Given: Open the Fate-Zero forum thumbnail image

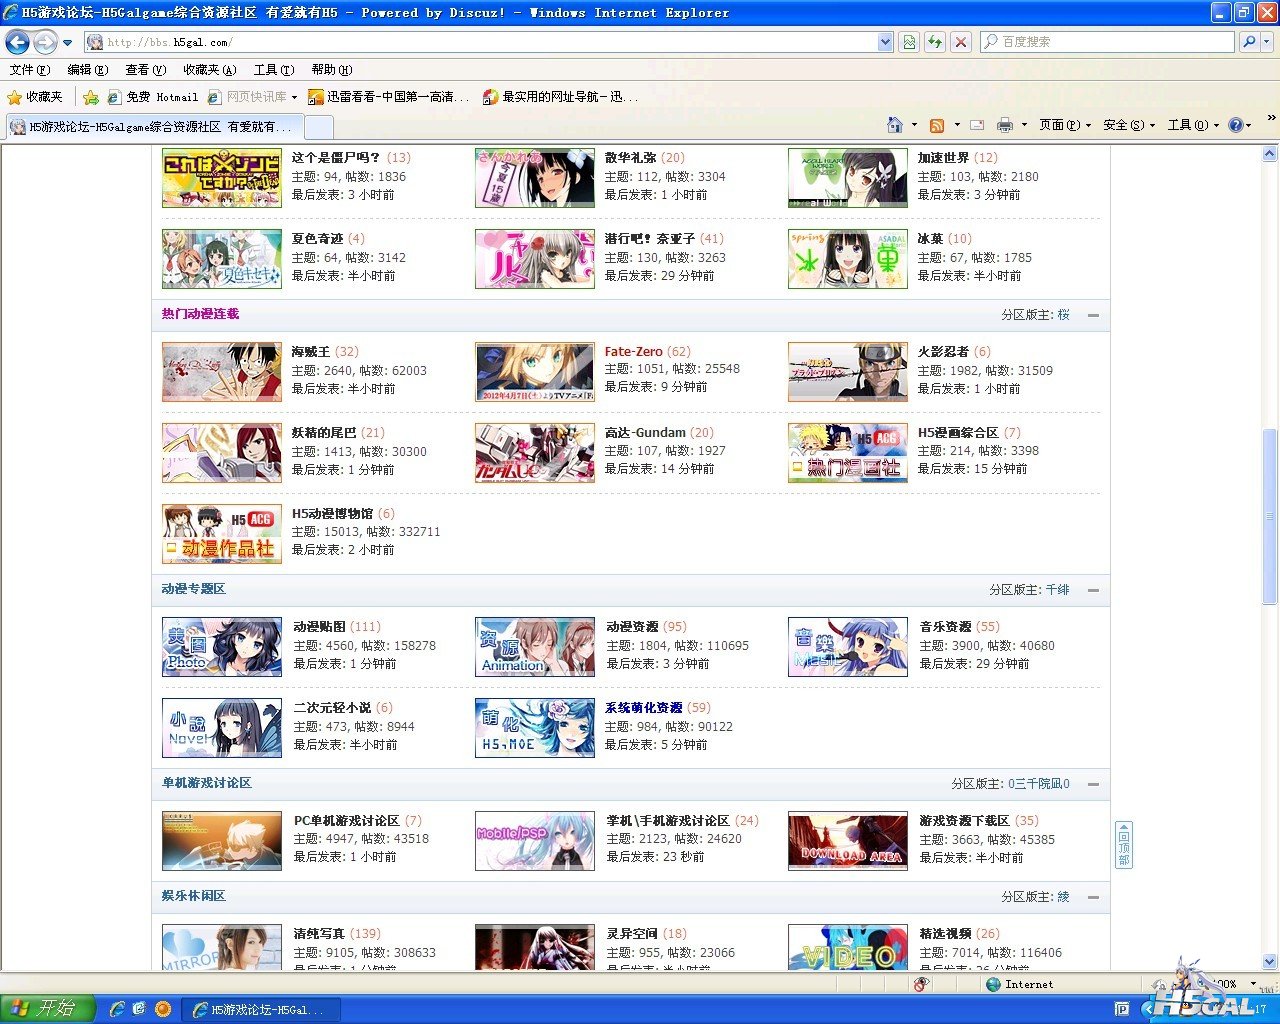Looking at the screenshot, I should point(535,372).
